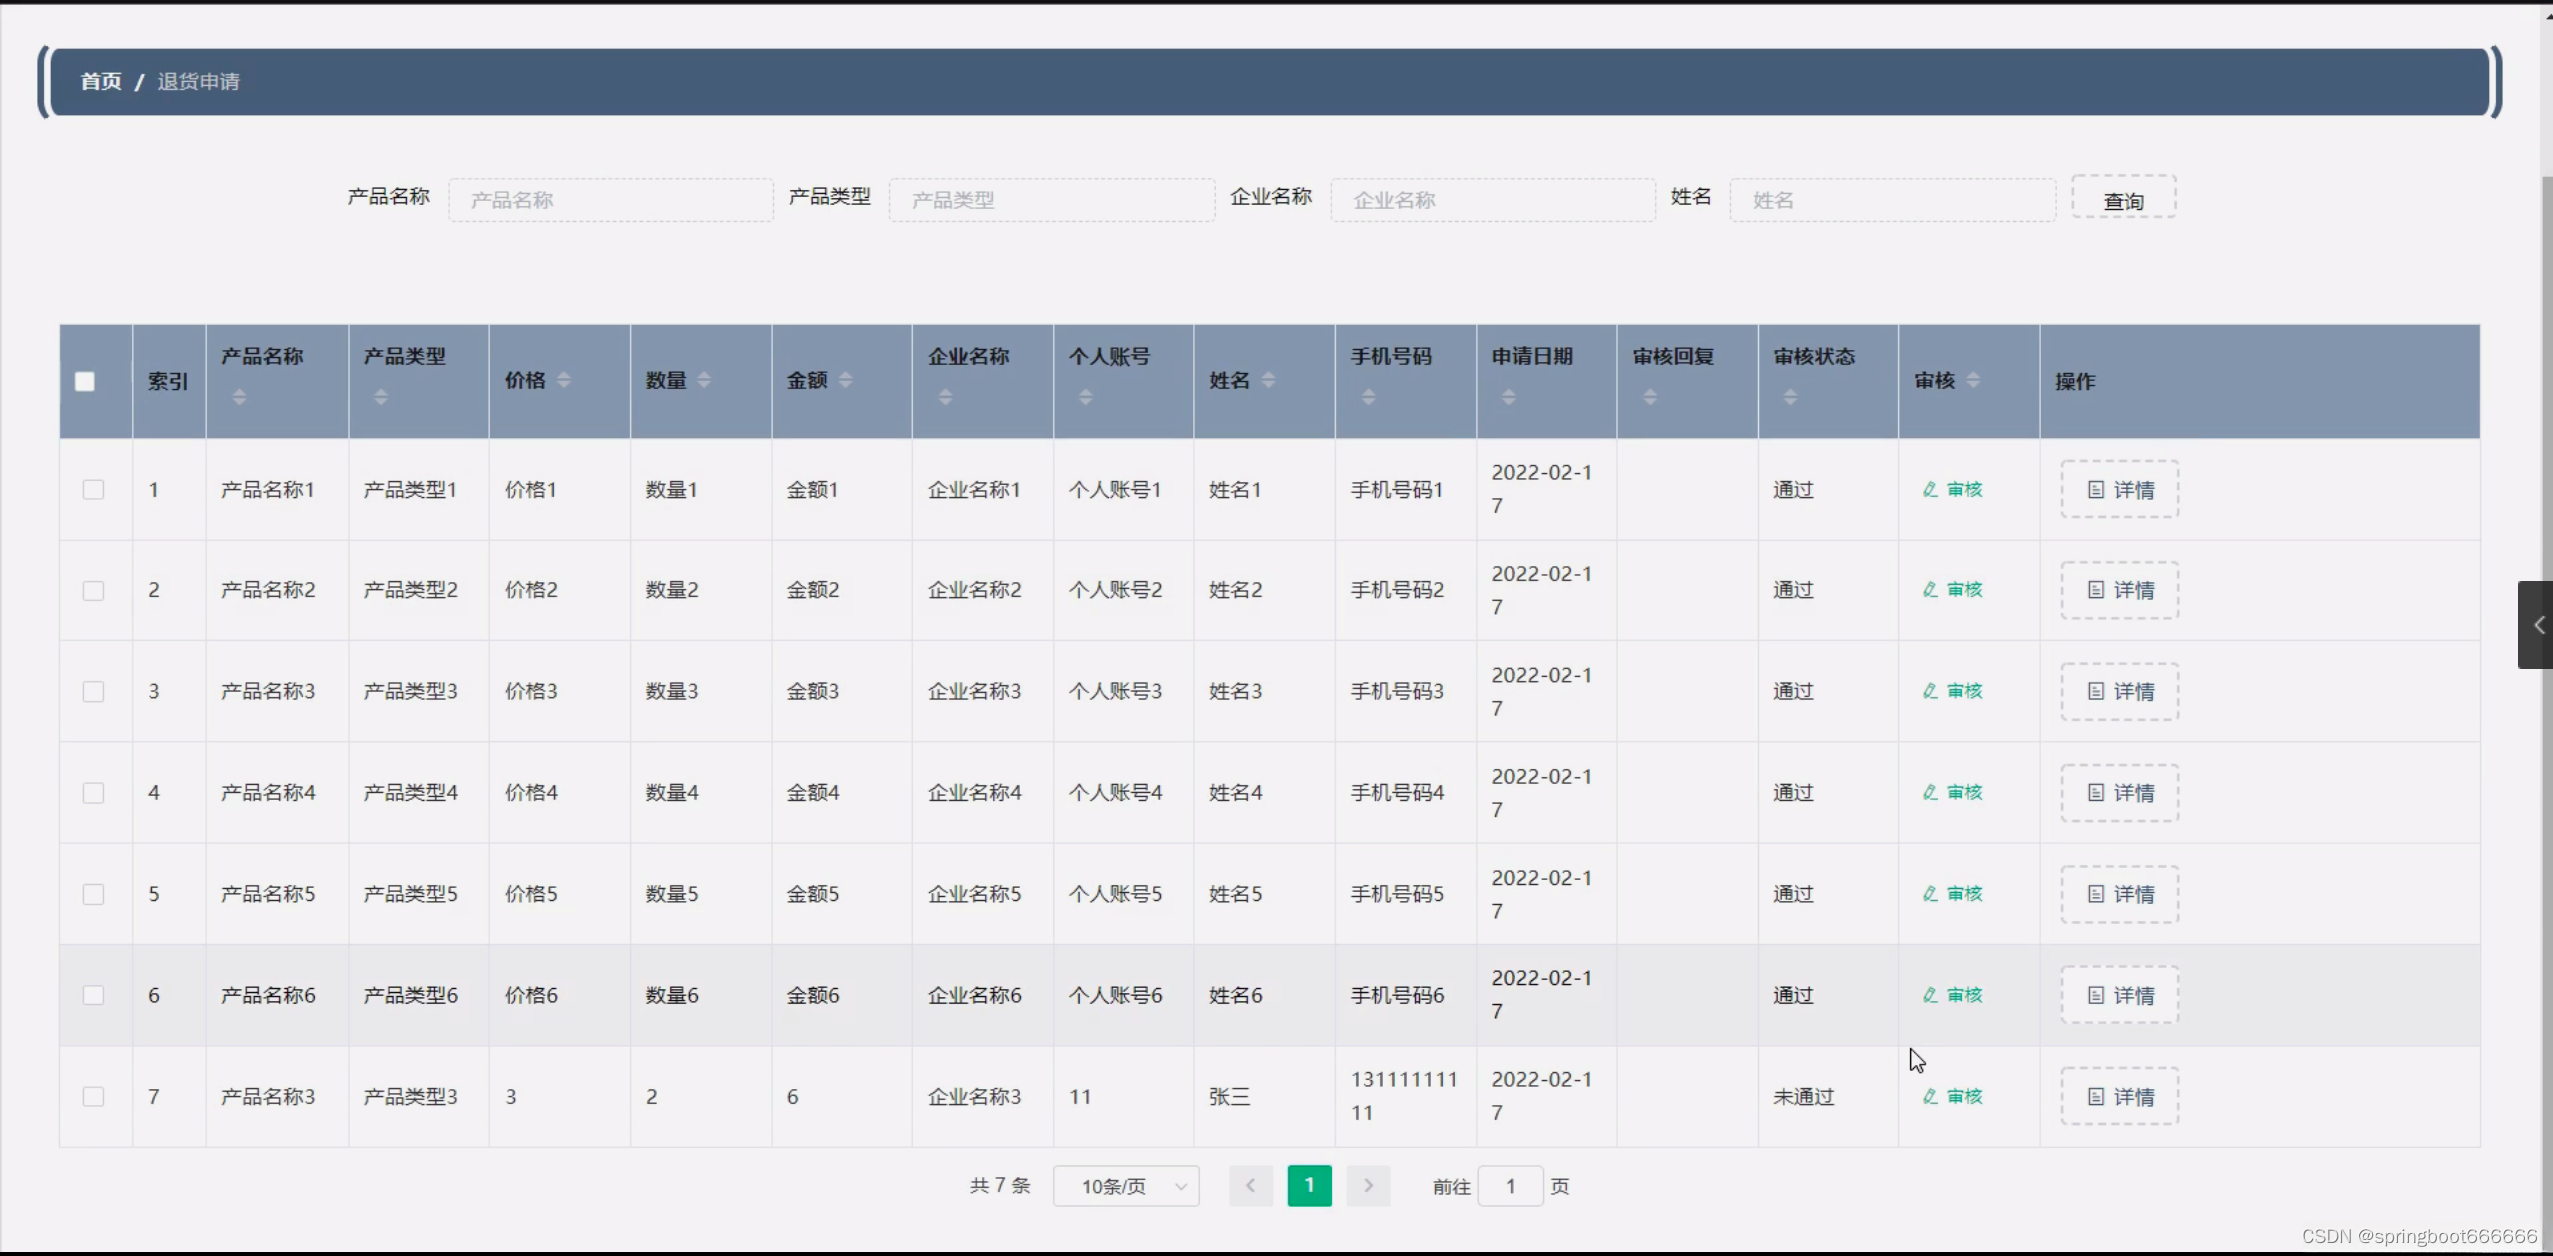Expand the right-side collapsed panel arrow
This screenshot has width=2553, height=1256.
coord(2537,625)
